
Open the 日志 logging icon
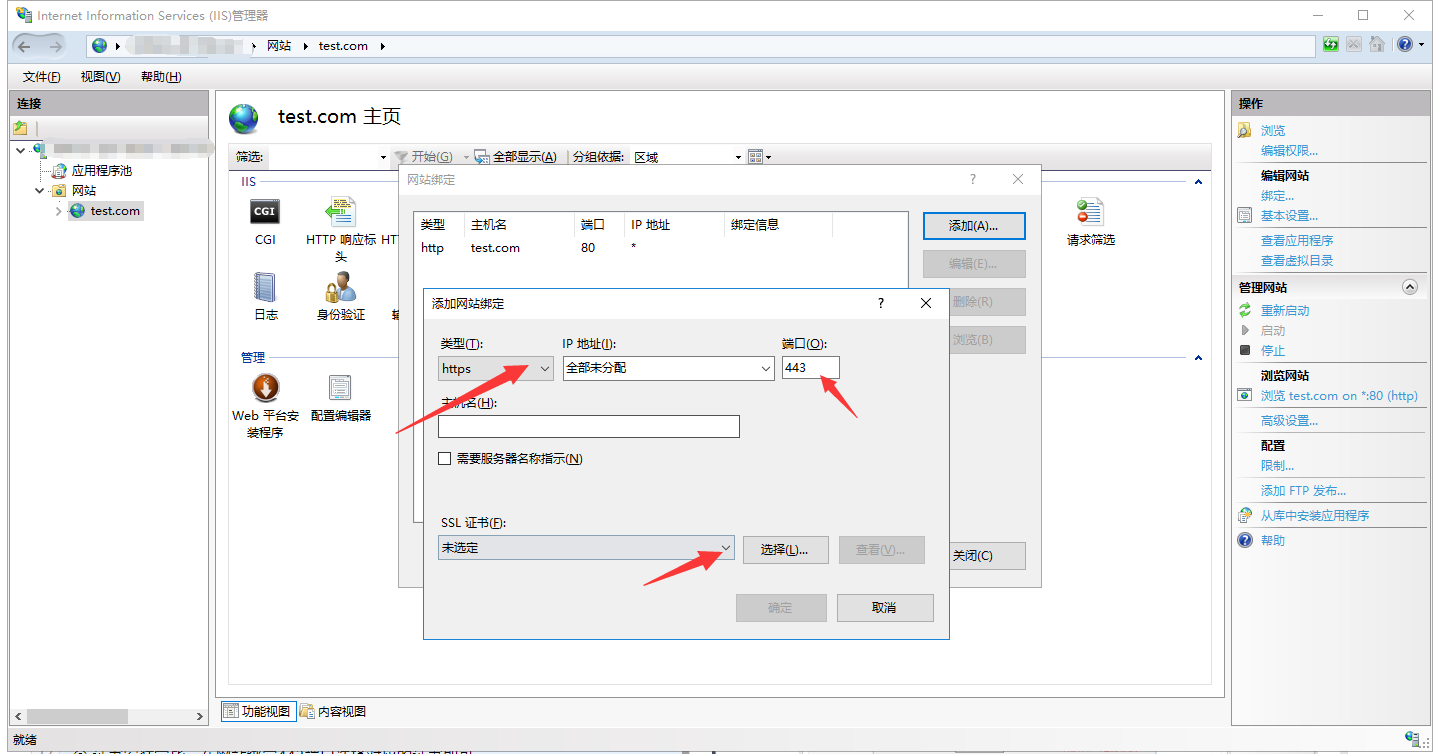click(265, 289)
